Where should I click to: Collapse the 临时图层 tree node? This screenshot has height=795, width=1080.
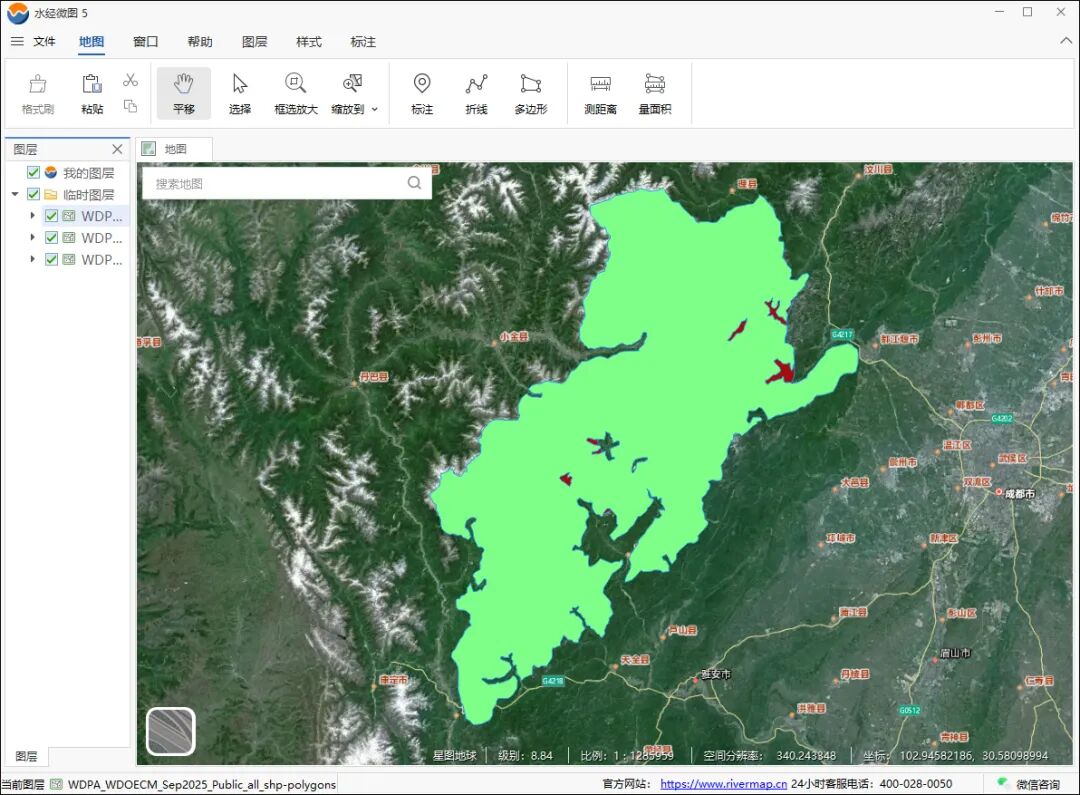(15, 195)
